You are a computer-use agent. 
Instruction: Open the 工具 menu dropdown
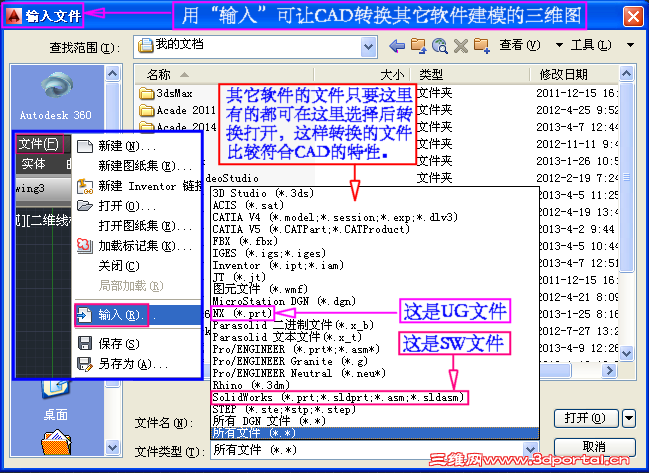(x=630, y=45)
